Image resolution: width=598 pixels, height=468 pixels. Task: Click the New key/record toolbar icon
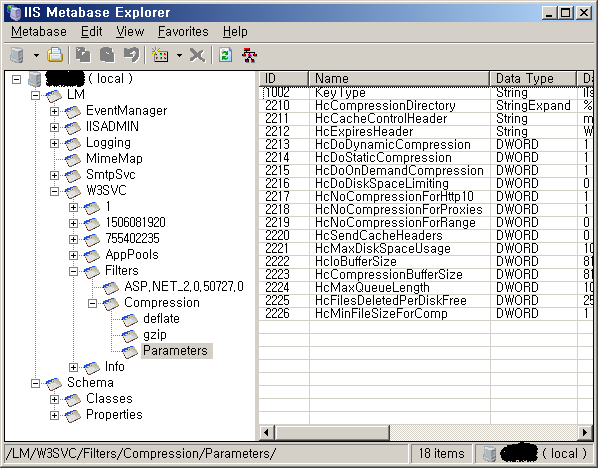160,55
